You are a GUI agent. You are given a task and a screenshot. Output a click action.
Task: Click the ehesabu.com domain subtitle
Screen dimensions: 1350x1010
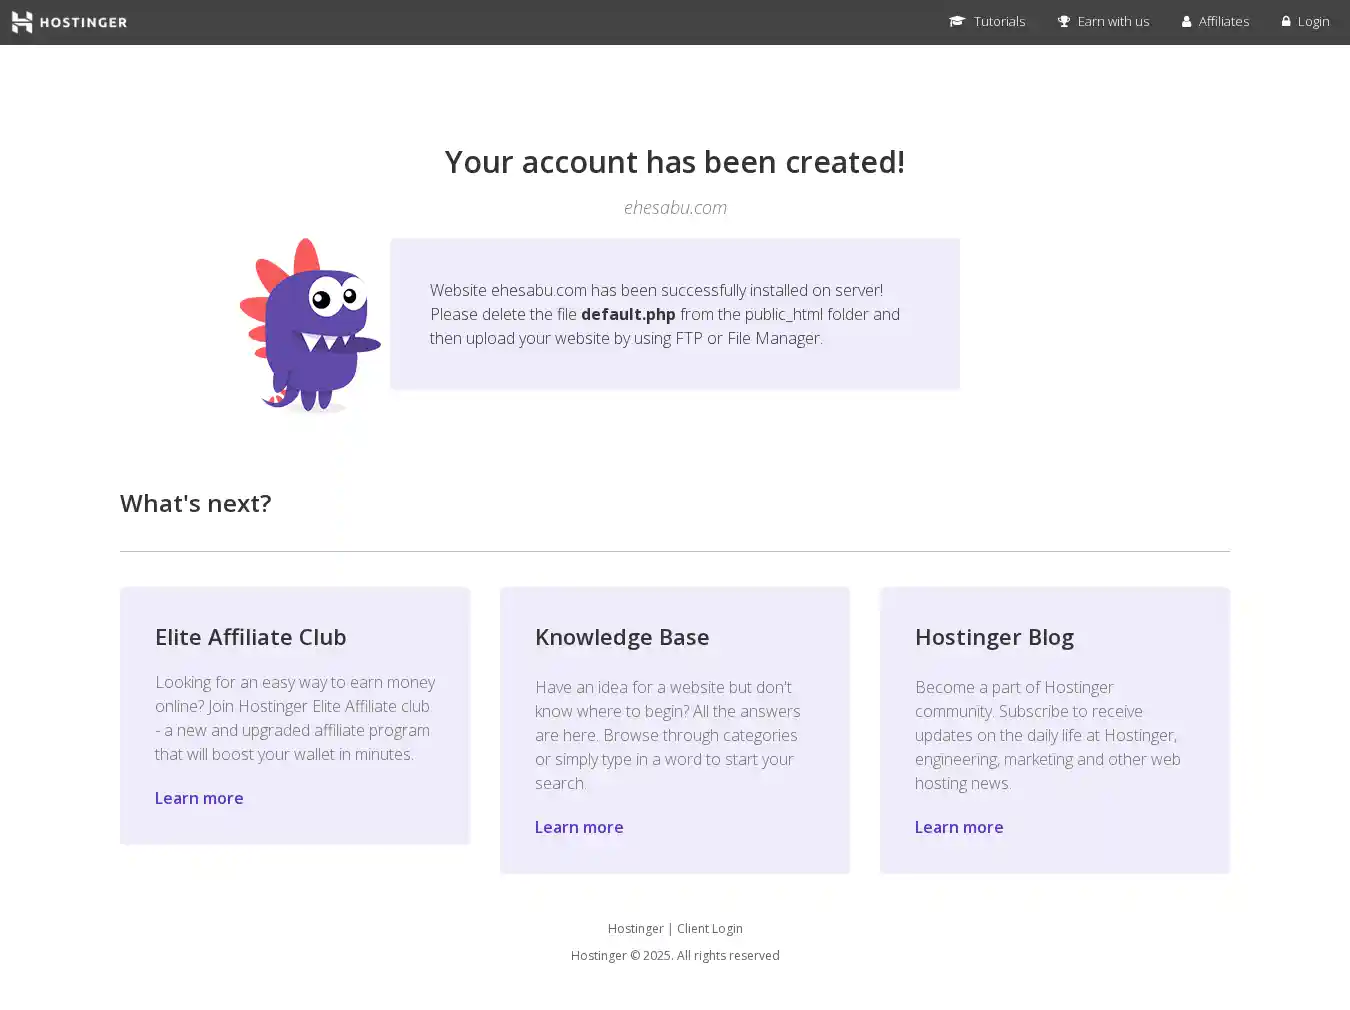point(675,207)
